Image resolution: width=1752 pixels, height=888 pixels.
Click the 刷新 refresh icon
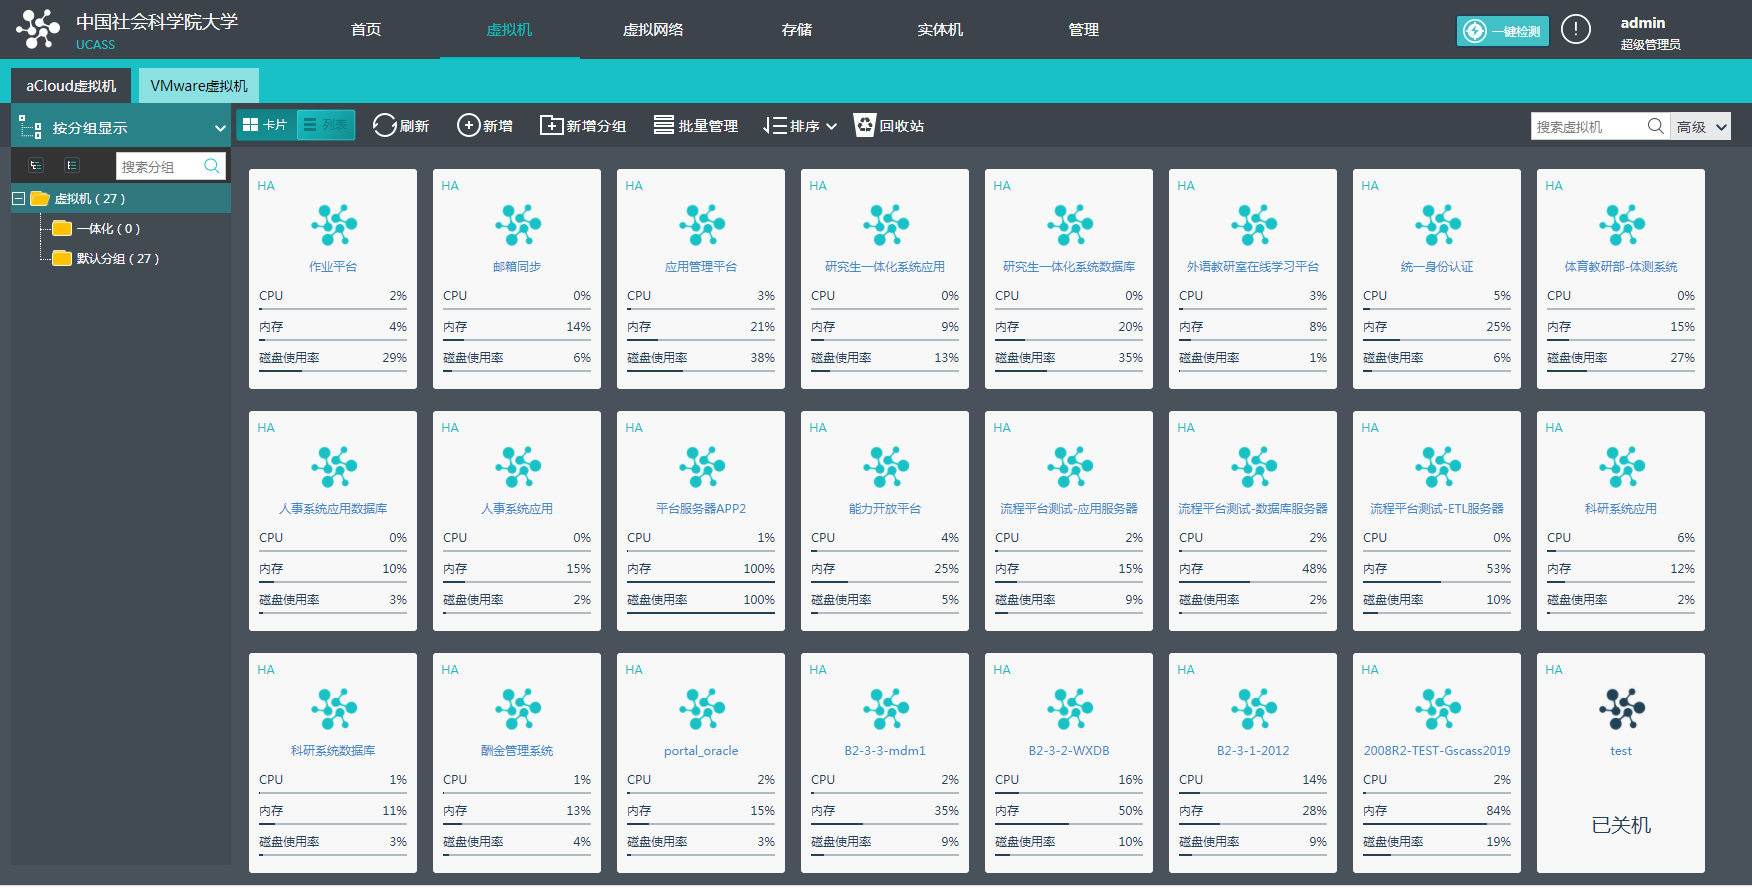[385, 126]
